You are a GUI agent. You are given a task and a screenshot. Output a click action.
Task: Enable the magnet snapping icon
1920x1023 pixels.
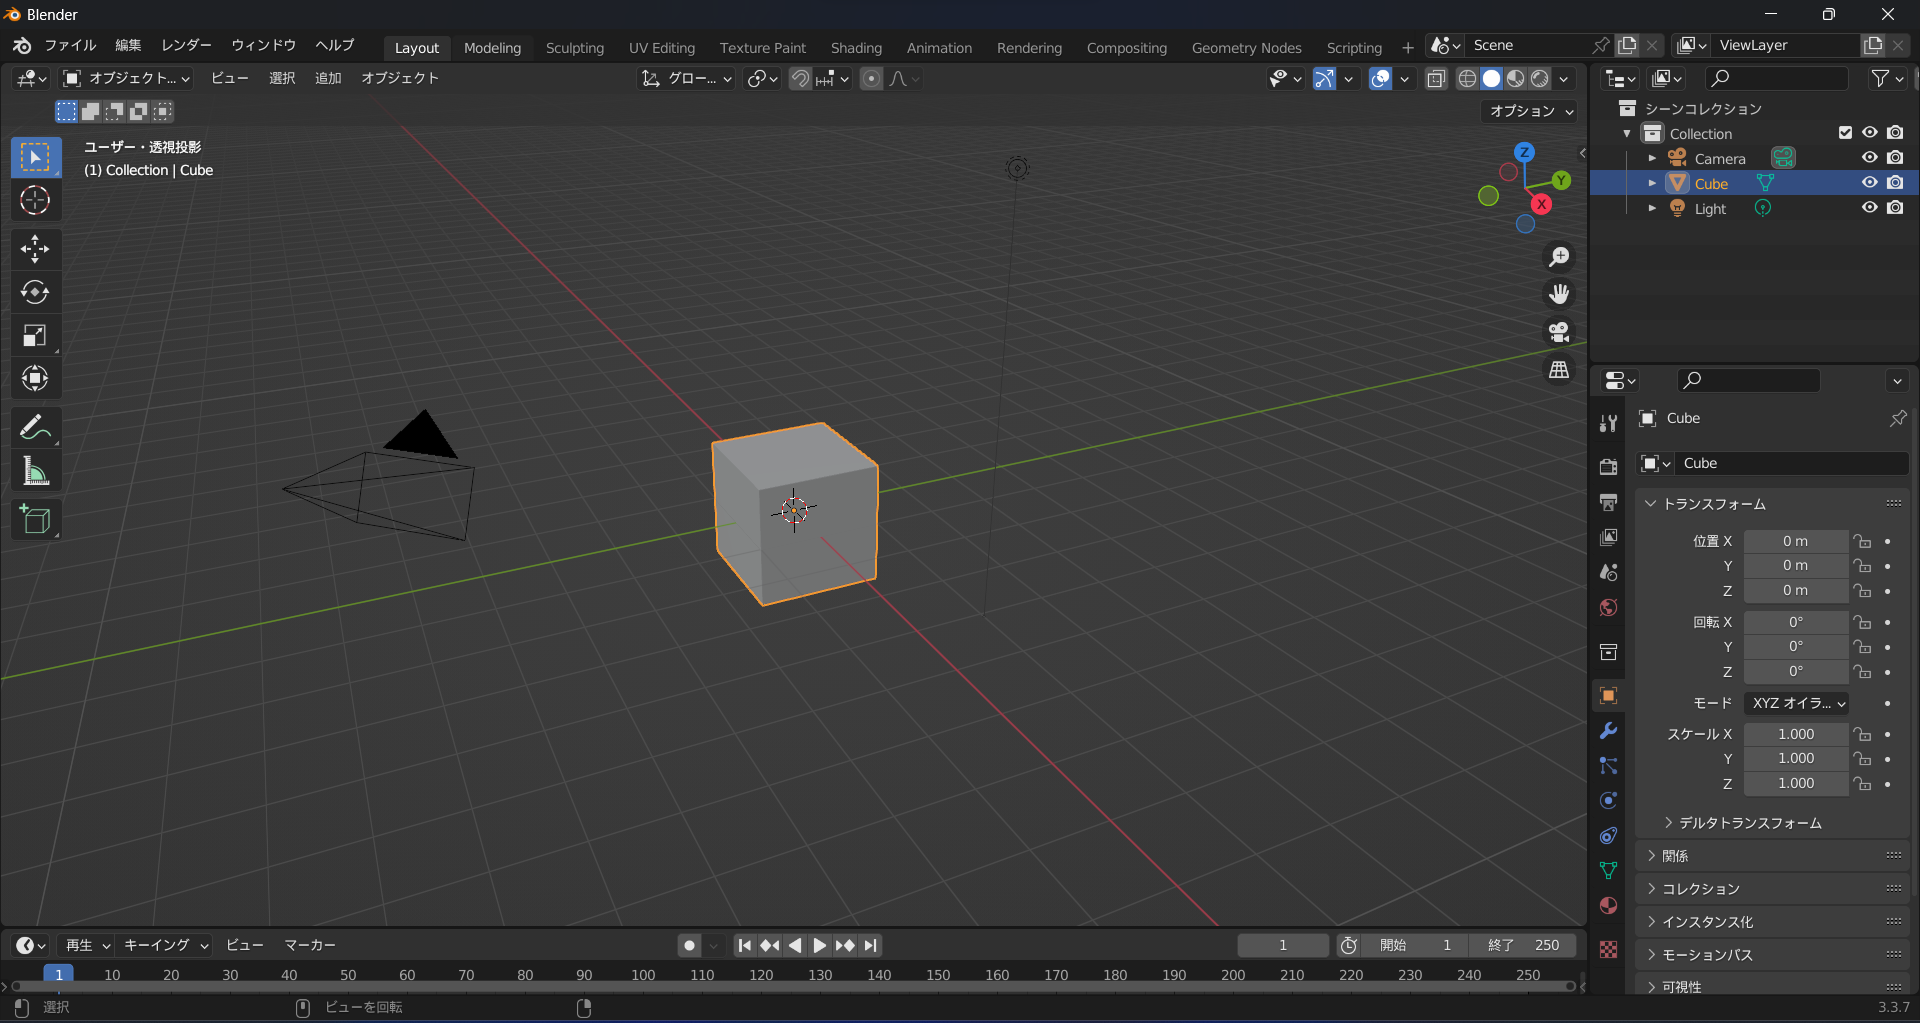pos(800,78)
